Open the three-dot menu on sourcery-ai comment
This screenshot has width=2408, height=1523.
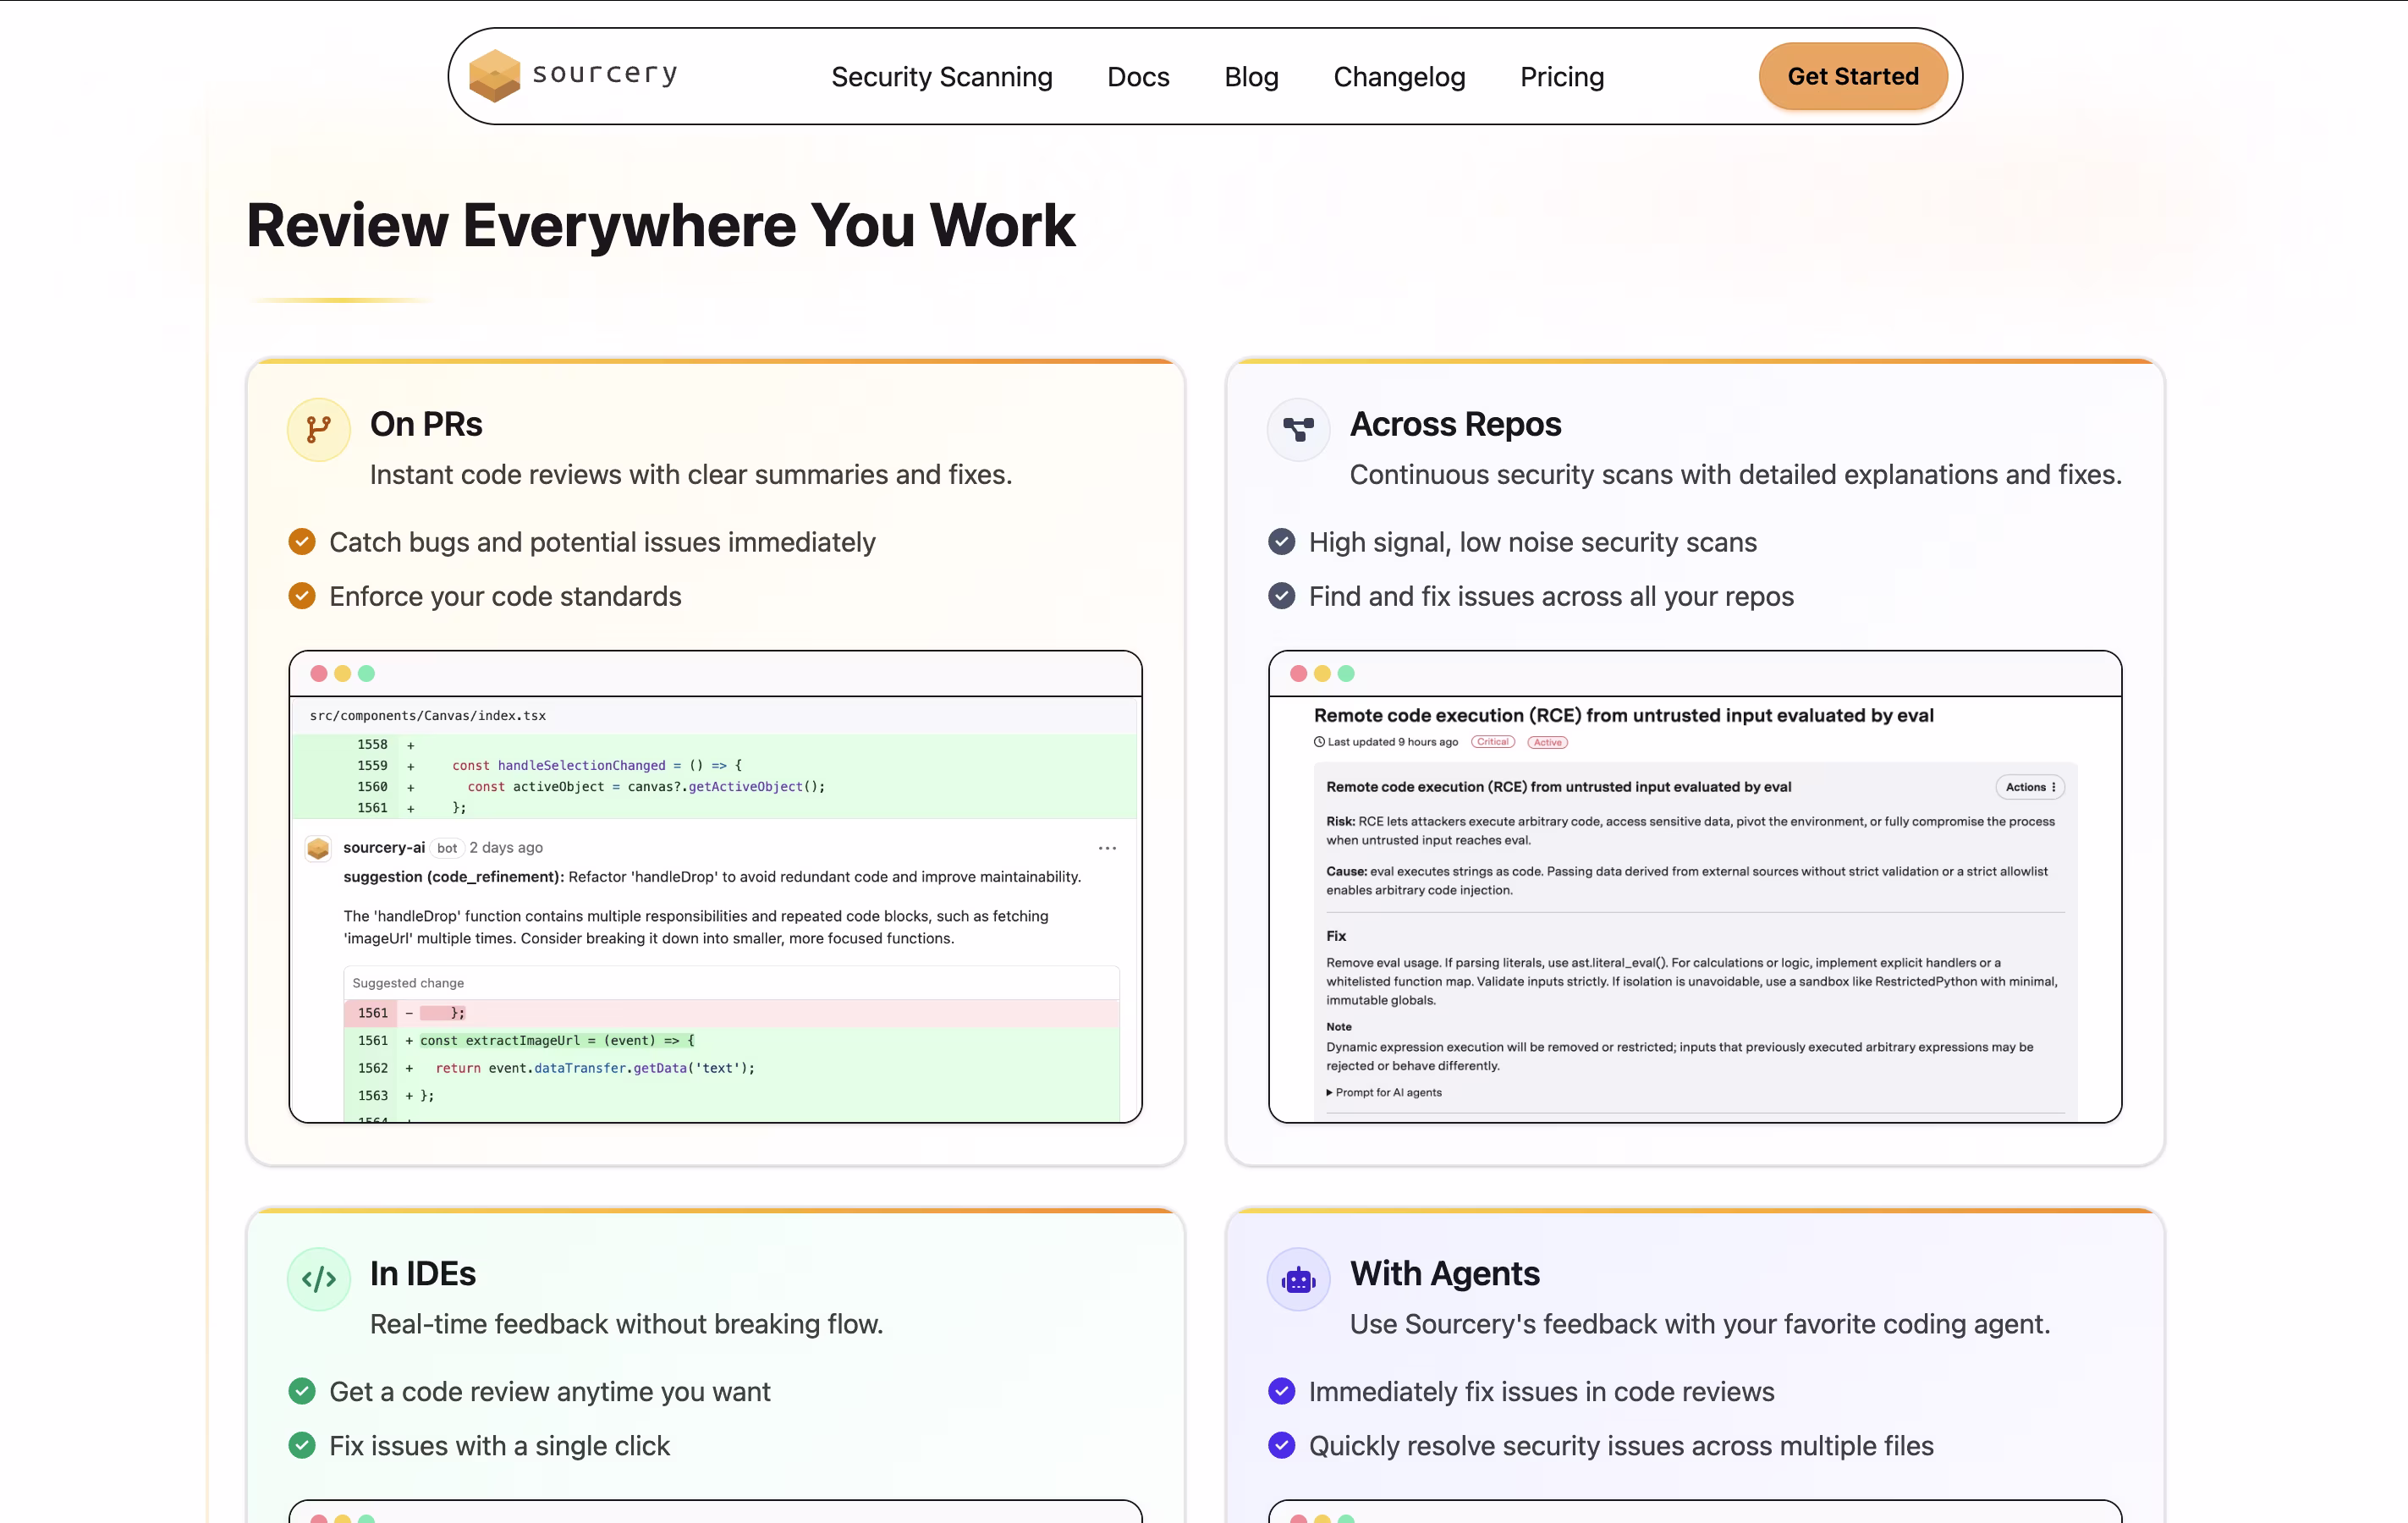(1107, 848)
